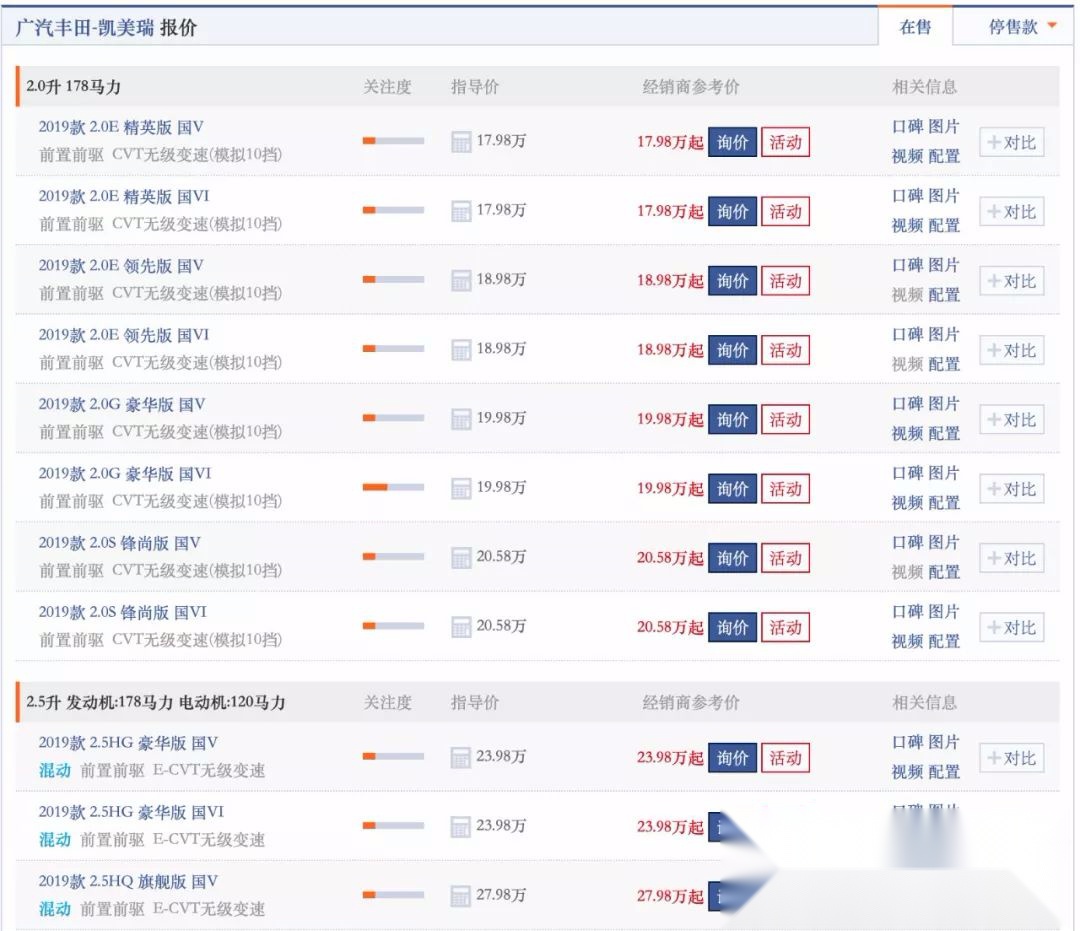The height and width of the screenshot is (931, 1080).
Task: Add 2.0S 锋尚版 国V to 对比
Action: tap(1012, 558)
